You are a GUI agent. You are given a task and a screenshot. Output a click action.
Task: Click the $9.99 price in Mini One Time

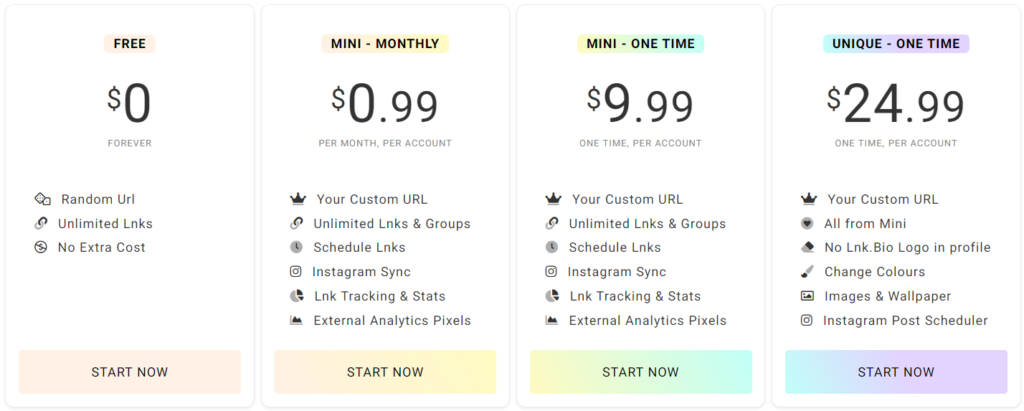click(x=641, y=105)
